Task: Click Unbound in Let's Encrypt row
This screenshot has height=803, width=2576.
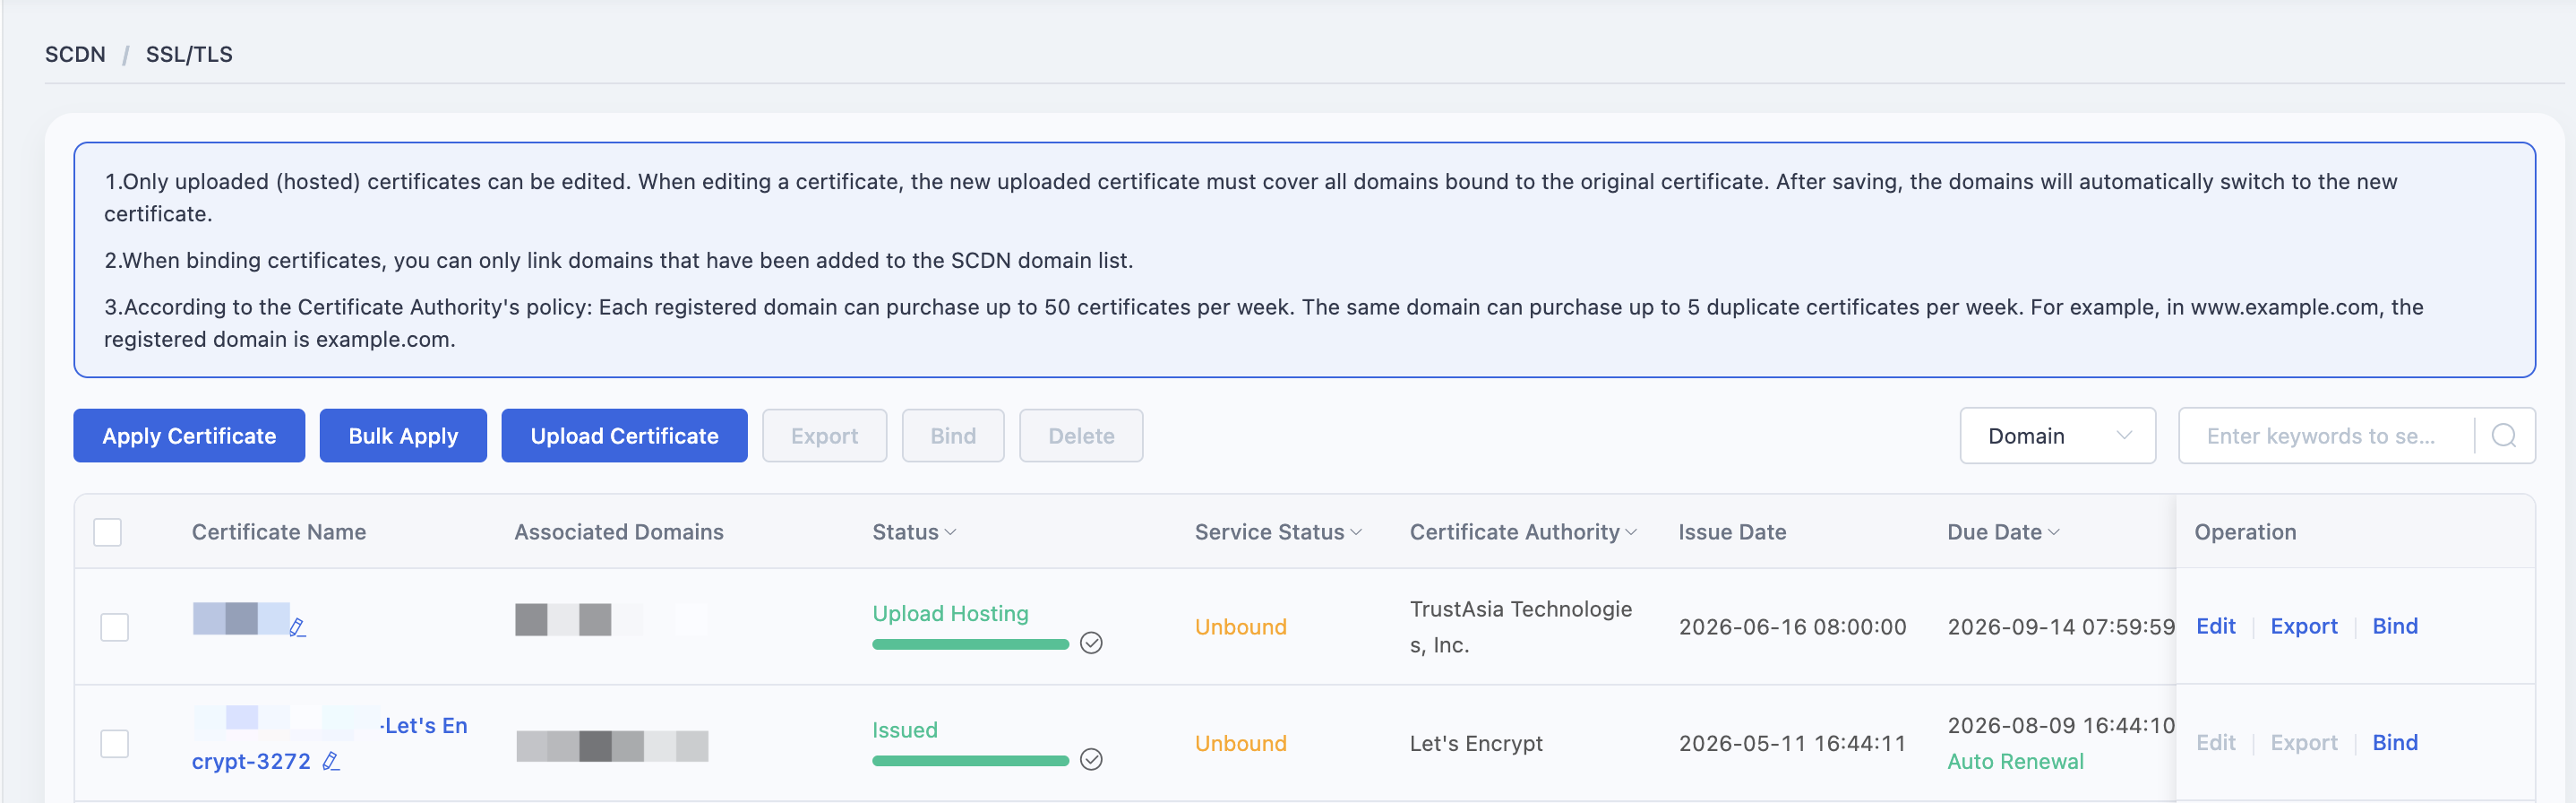Action: [x=1240, y=743]
